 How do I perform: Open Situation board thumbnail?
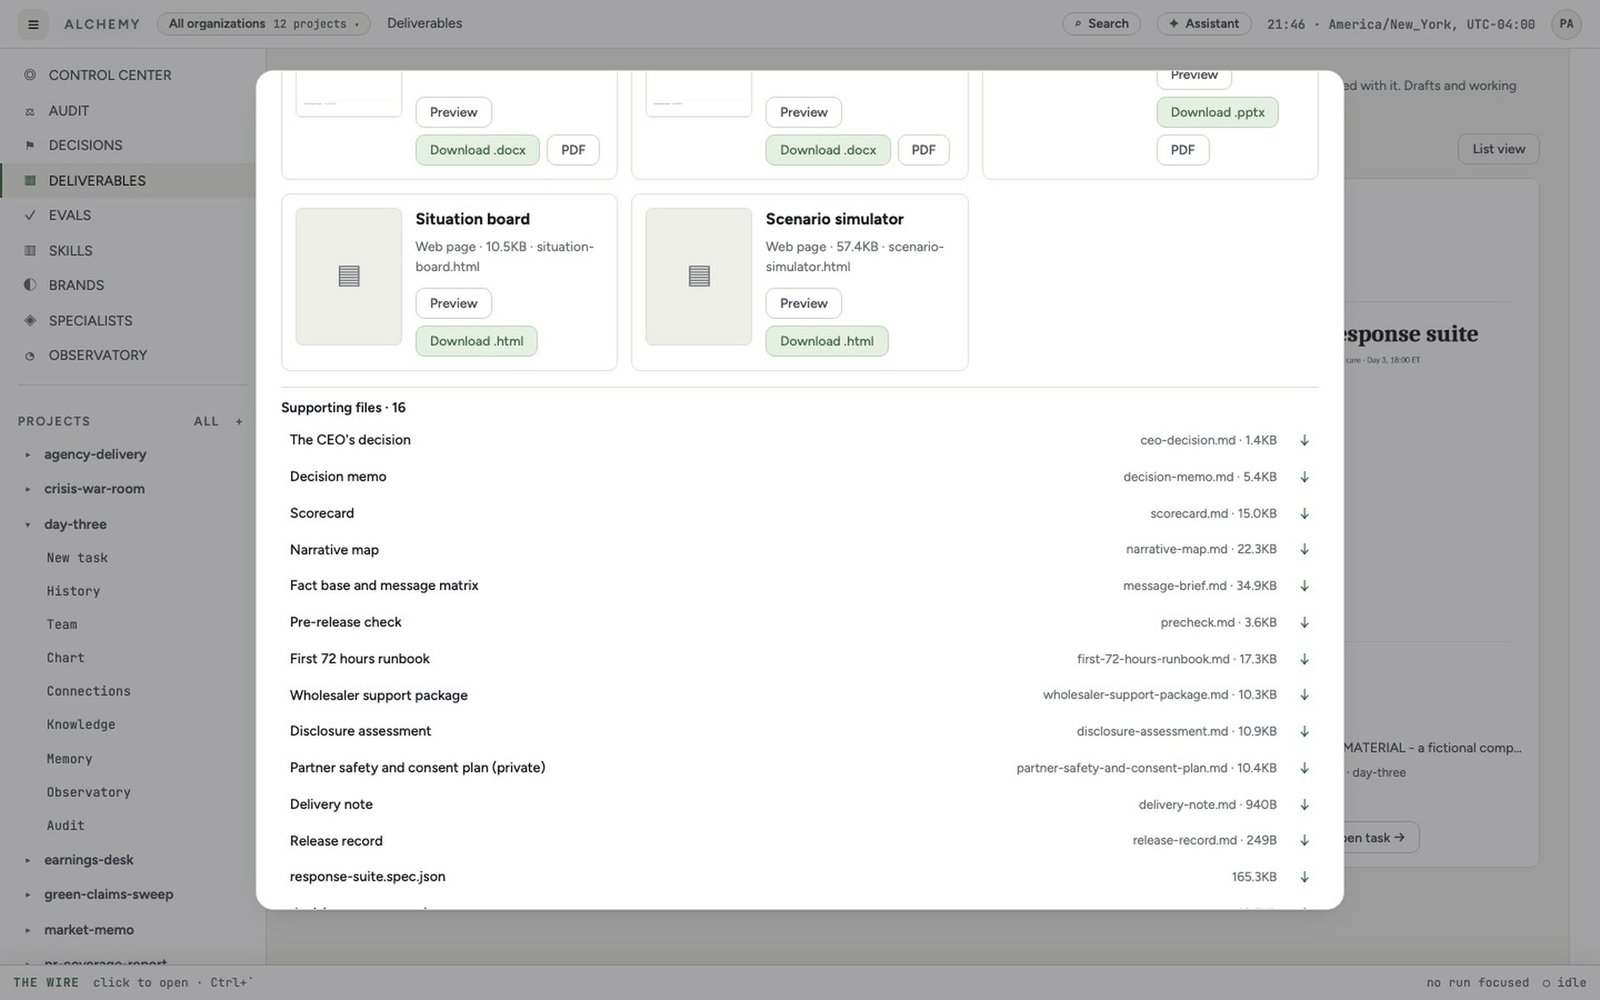pyautogui.click(x=349, y=277)
